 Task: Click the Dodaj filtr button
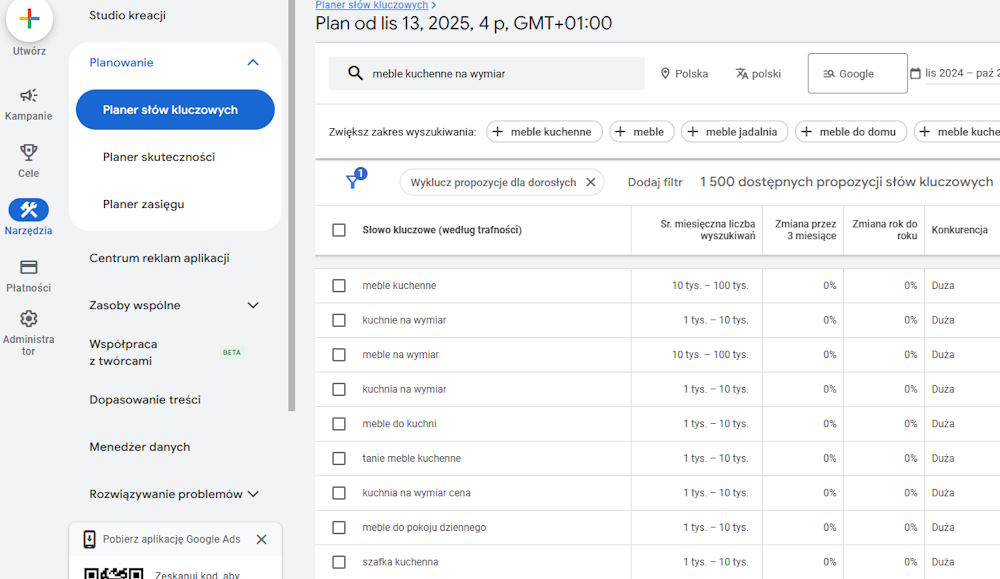coord(655,182)
